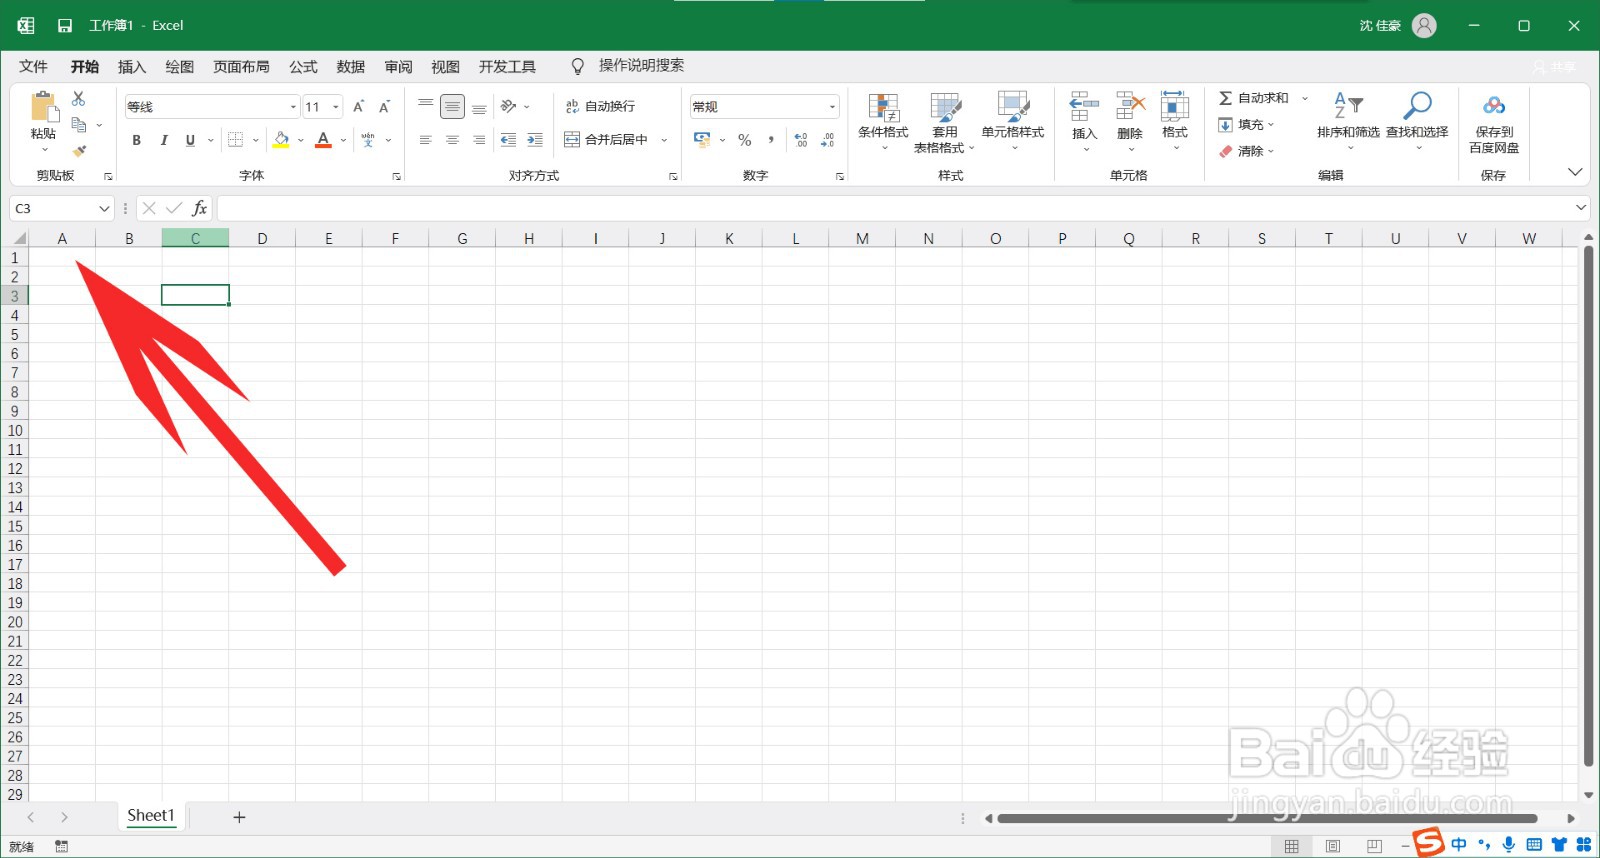Apply red font color A

pos(323,140)
